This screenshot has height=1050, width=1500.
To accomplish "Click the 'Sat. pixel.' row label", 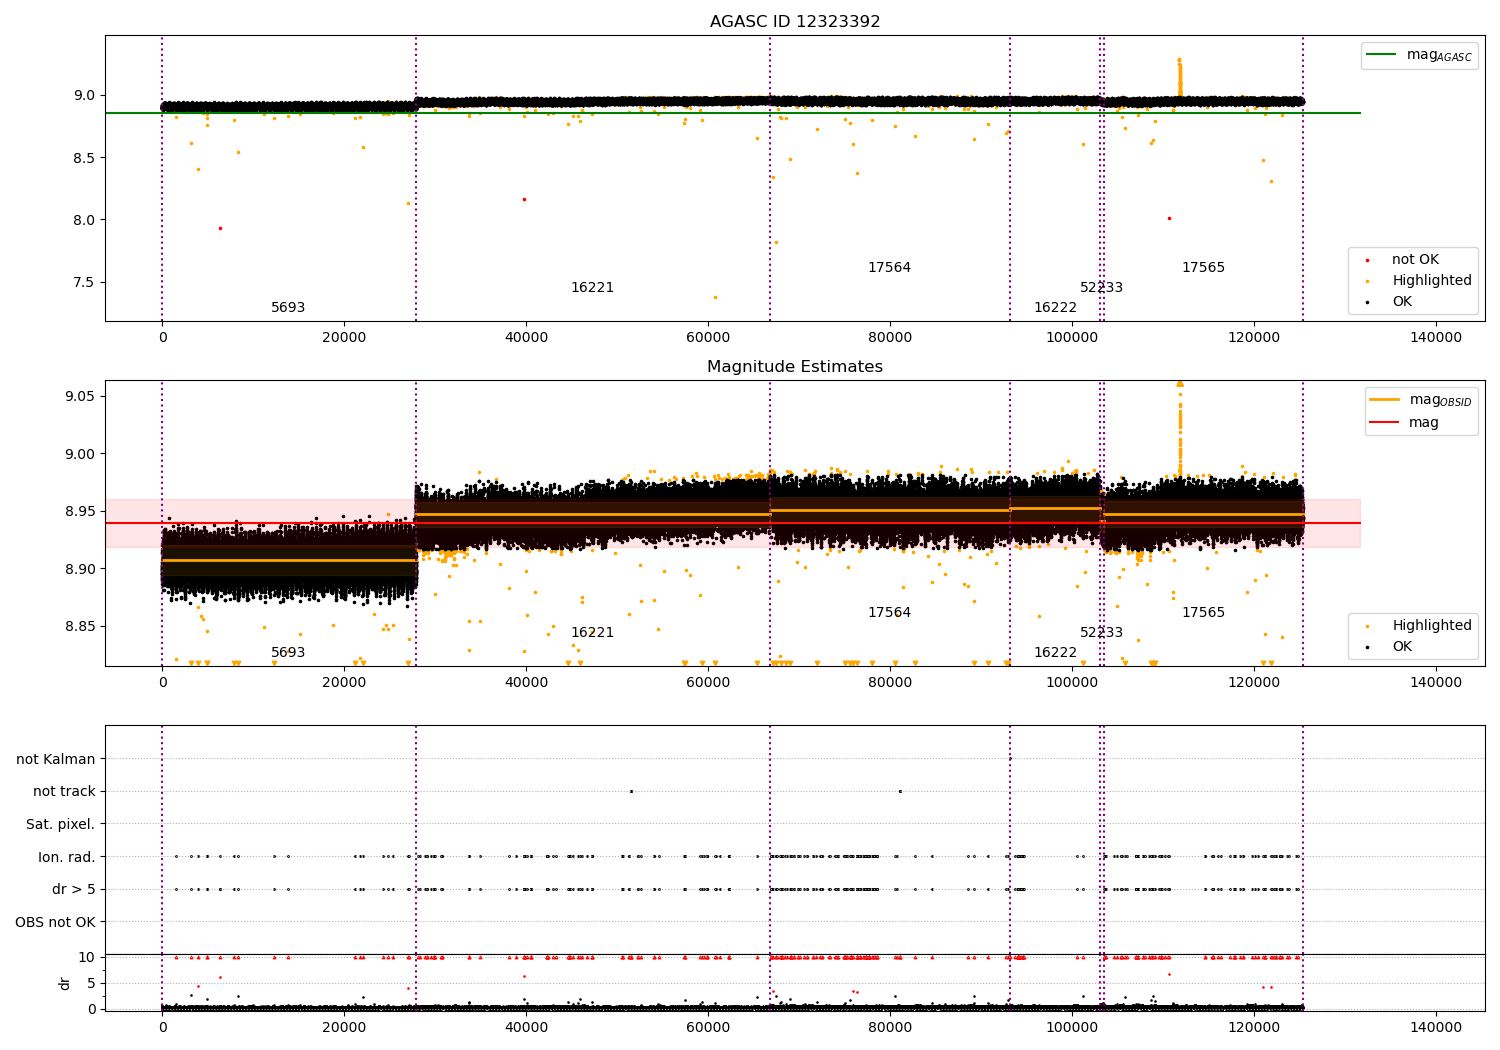I will click(61, 825).
